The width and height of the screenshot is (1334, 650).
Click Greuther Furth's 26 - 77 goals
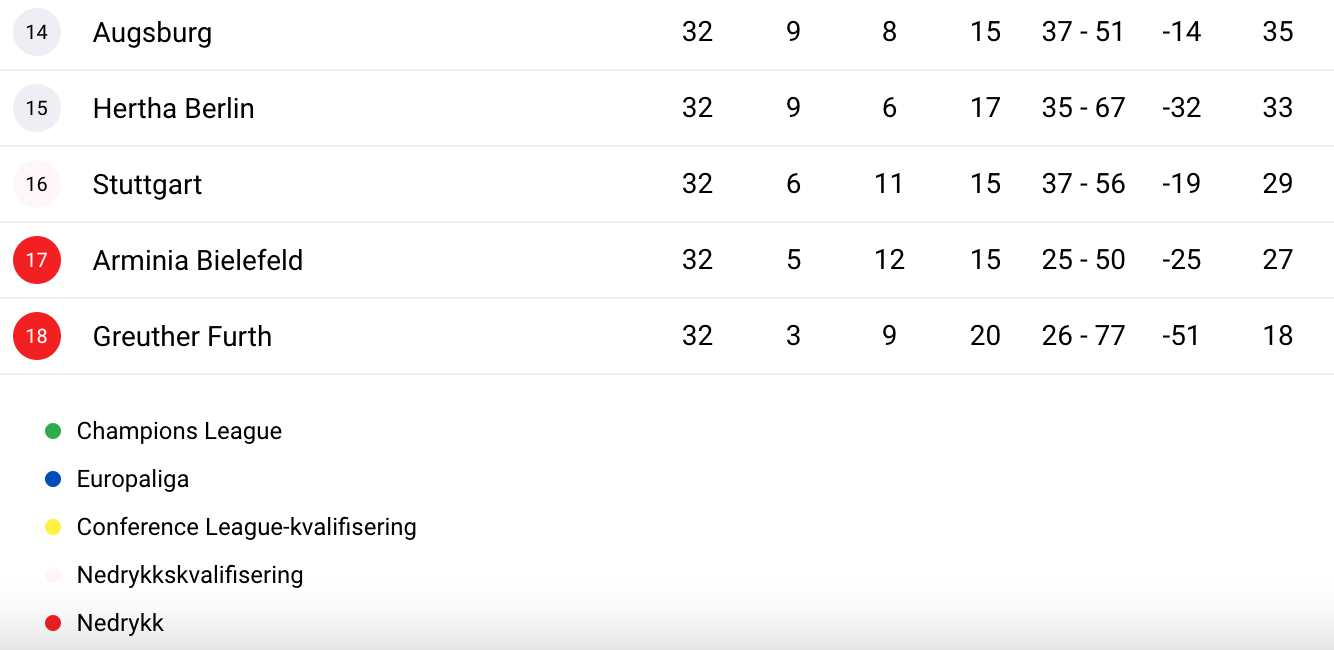click(1083, 336)
